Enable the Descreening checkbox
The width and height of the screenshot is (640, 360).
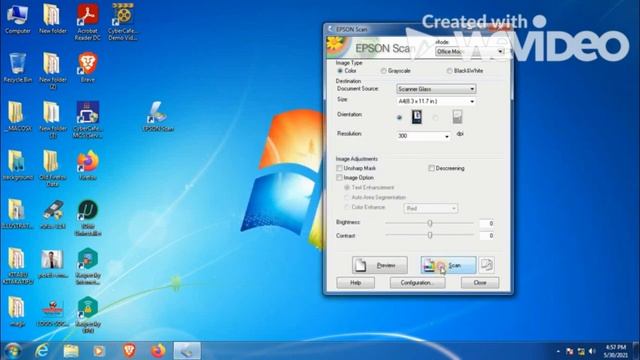(431, 168)
